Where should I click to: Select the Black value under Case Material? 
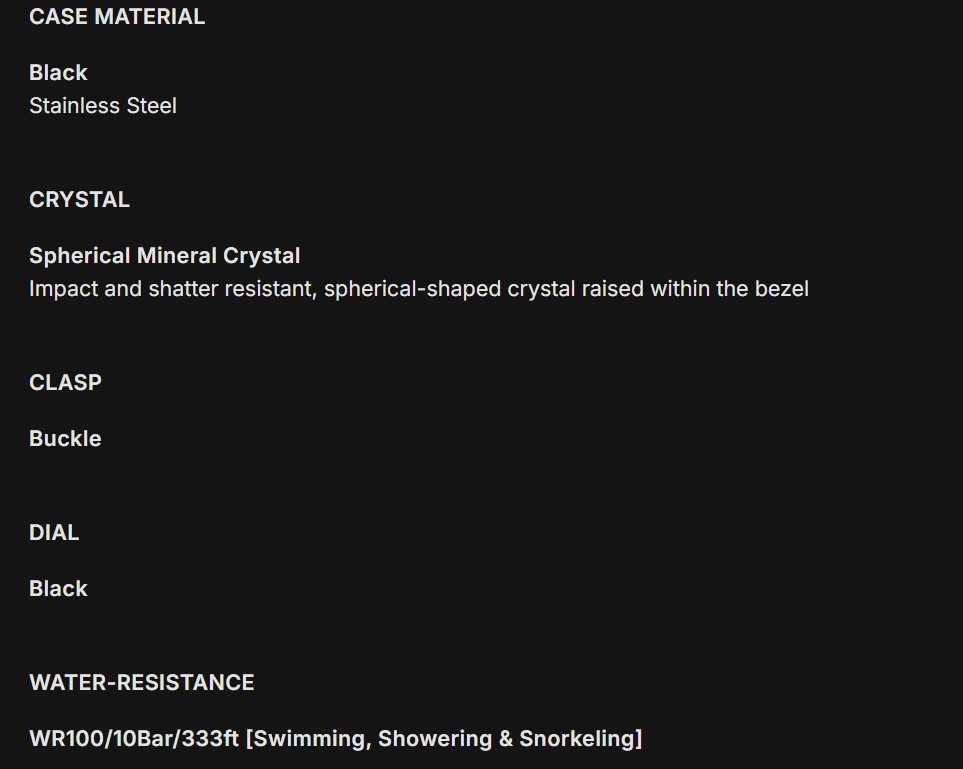[x=58, y=72]
